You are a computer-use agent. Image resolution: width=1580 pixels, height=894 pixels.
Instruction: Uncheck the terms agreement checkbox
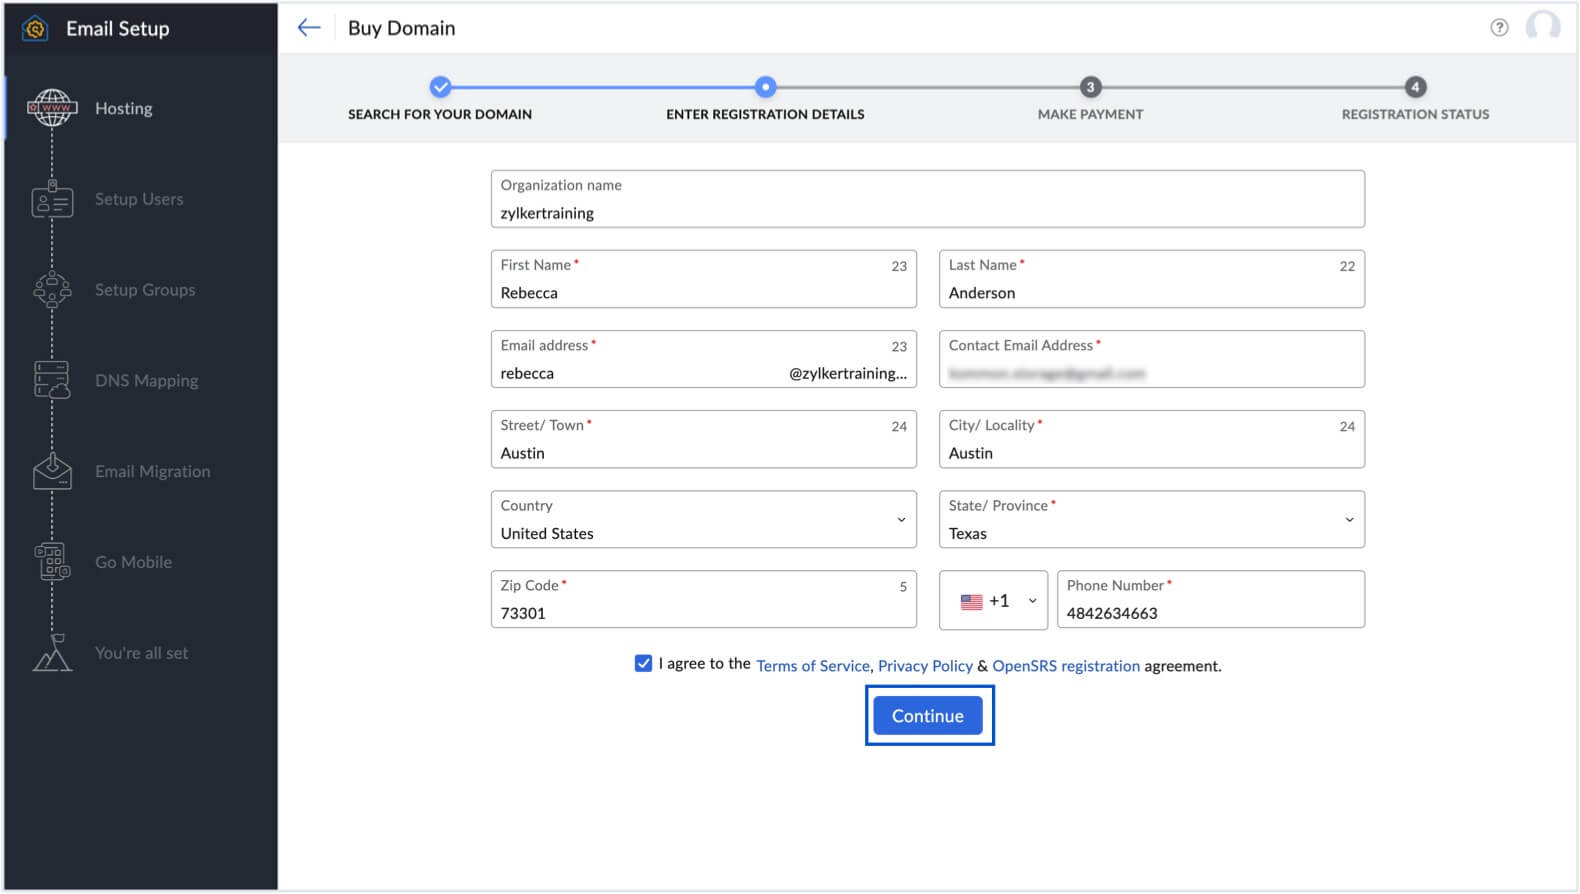(643, 664)
